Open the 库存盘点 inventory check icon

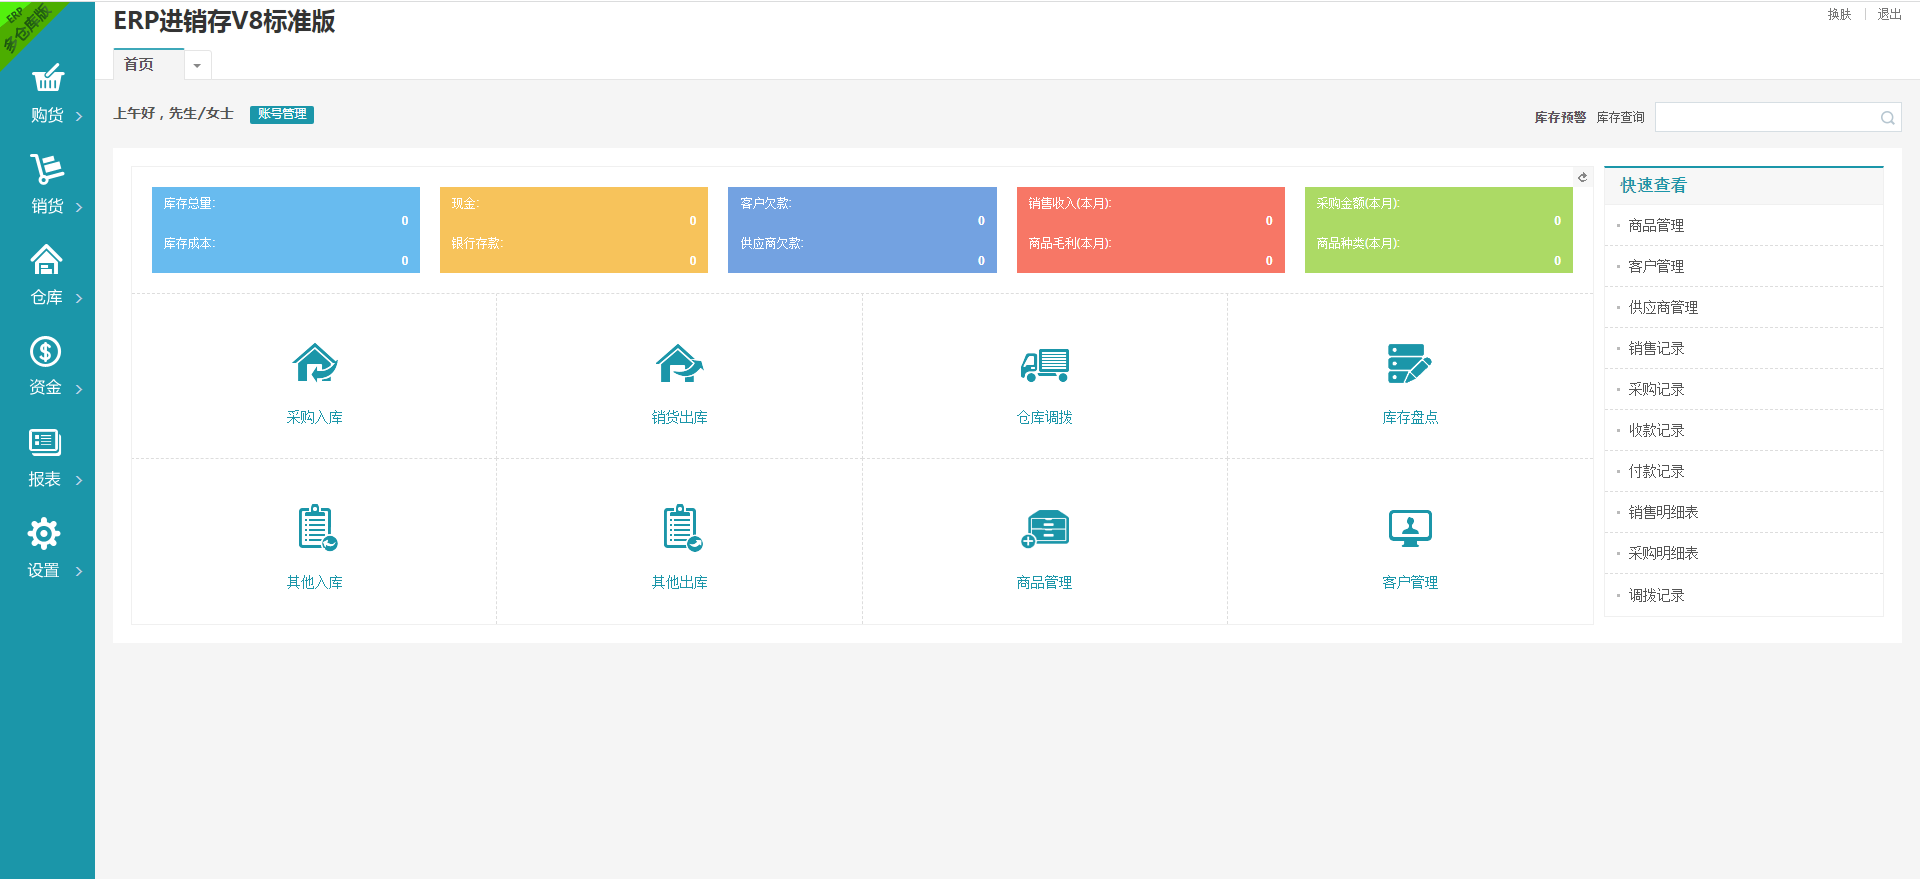click(x=1410, y=364)
